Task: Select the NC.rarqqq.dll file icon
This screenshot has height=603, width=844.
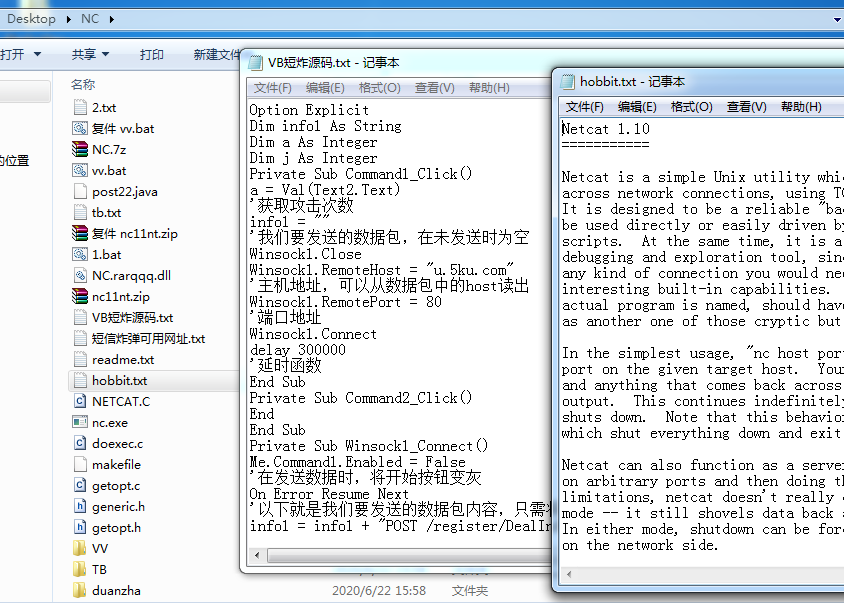Action: pyautogui.click(x=80, y=275)
